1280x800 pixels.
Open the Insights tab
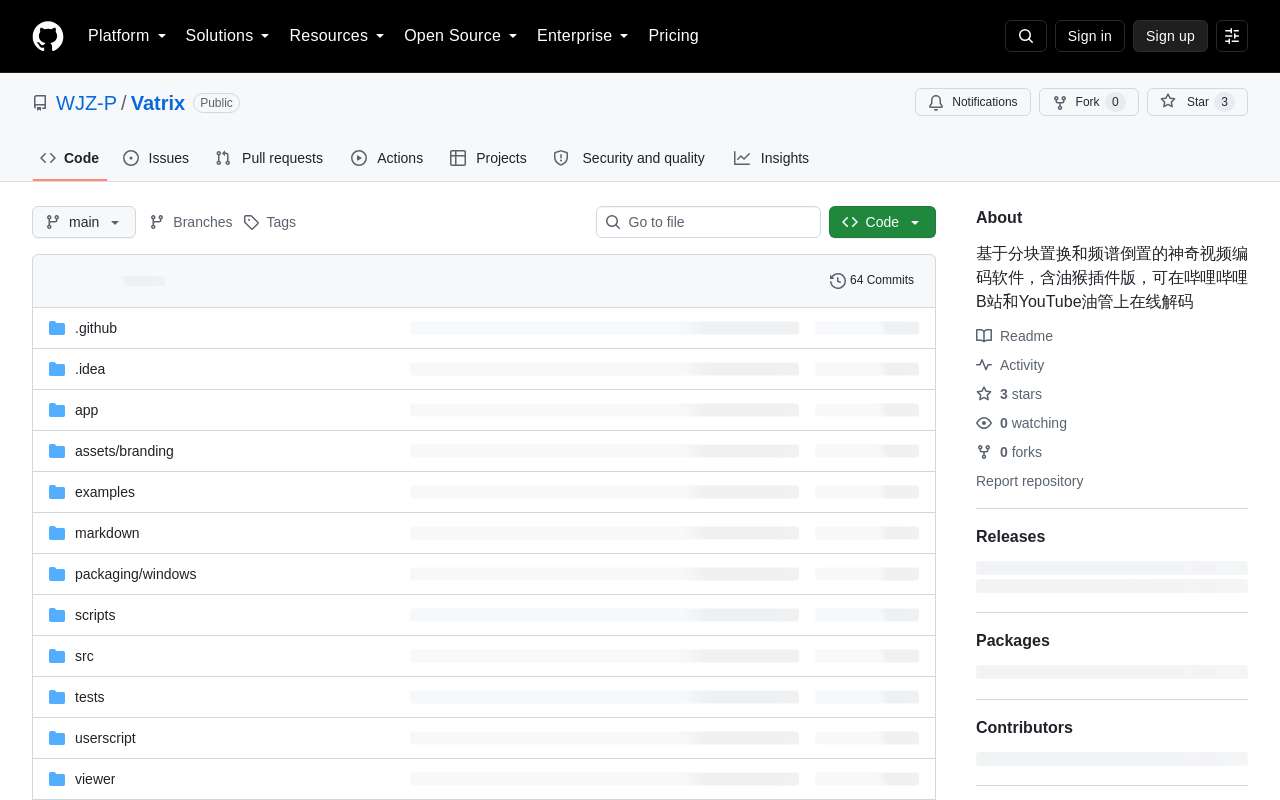(771, 158)
